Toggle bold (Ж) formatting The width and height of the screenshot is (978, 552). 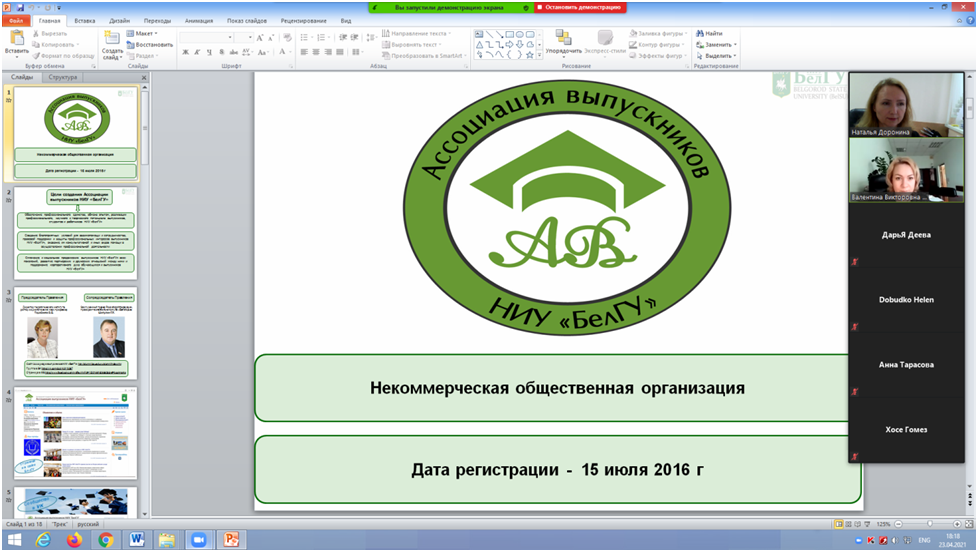coord(184,52)
